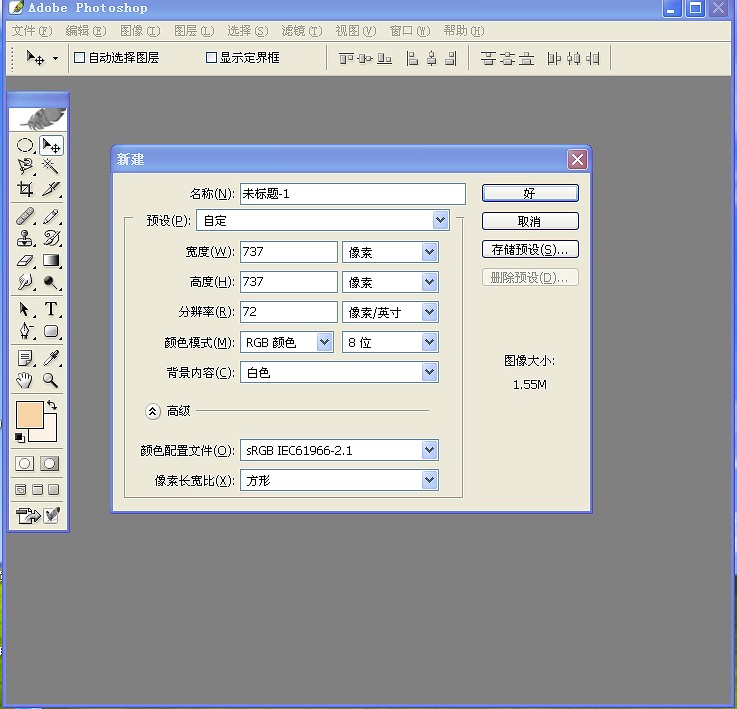
Task: Enable 自动选择图层 checkbox
Action: (79, 57)
